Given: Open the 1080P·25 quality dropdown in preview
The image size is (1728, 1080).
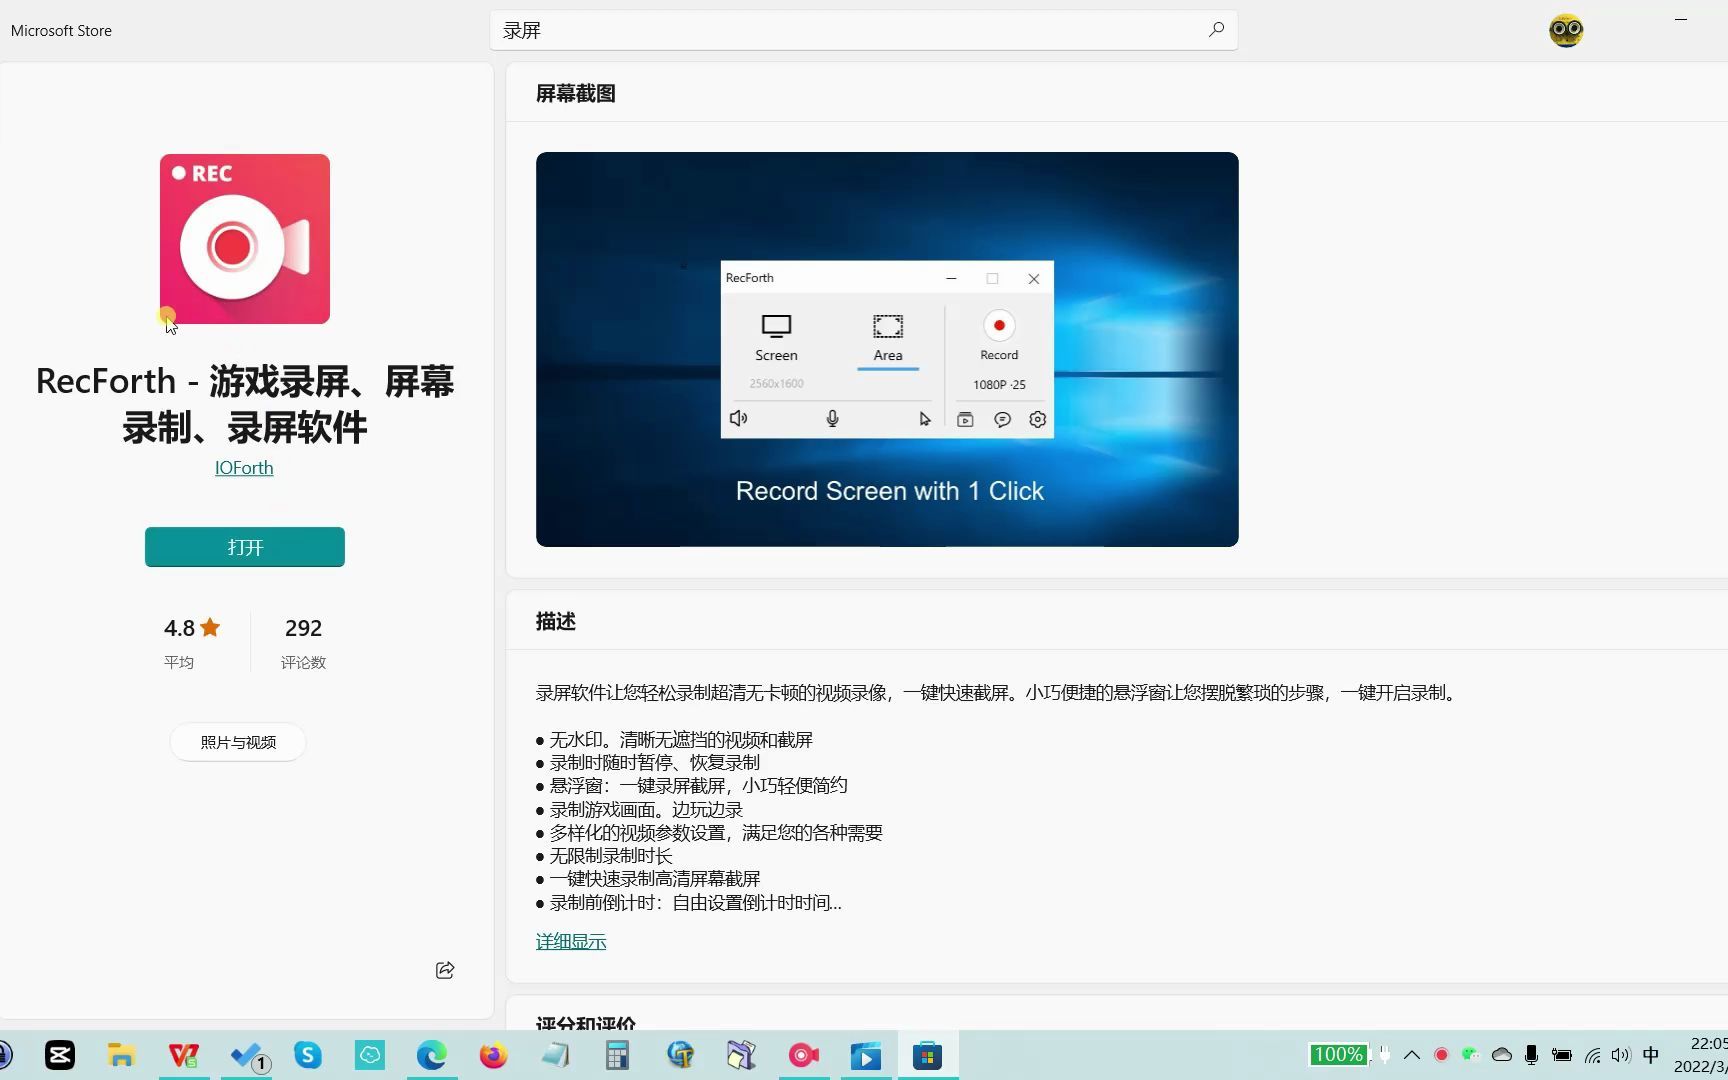Looking at the screenshot, I should [x=998, y=384].
